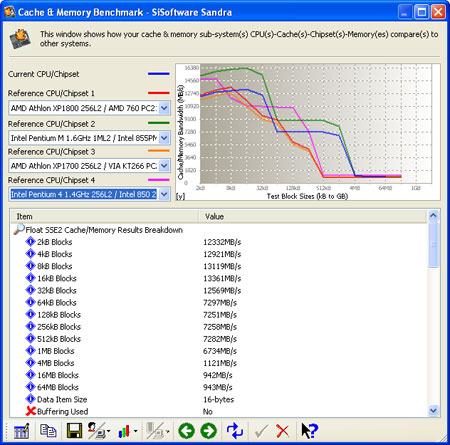The width and height of the screenshot is (450, 445).
Task: Click the results list scrollbar thumb
Action: [x=433, y=245]
